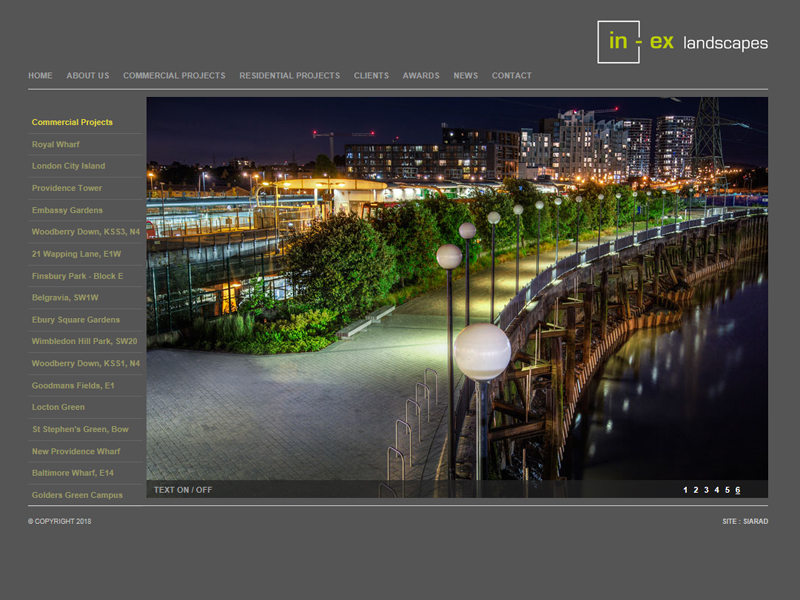Select Embassy Gardens in the sidebar
This screenshot has height=600, width=800.
67,210
